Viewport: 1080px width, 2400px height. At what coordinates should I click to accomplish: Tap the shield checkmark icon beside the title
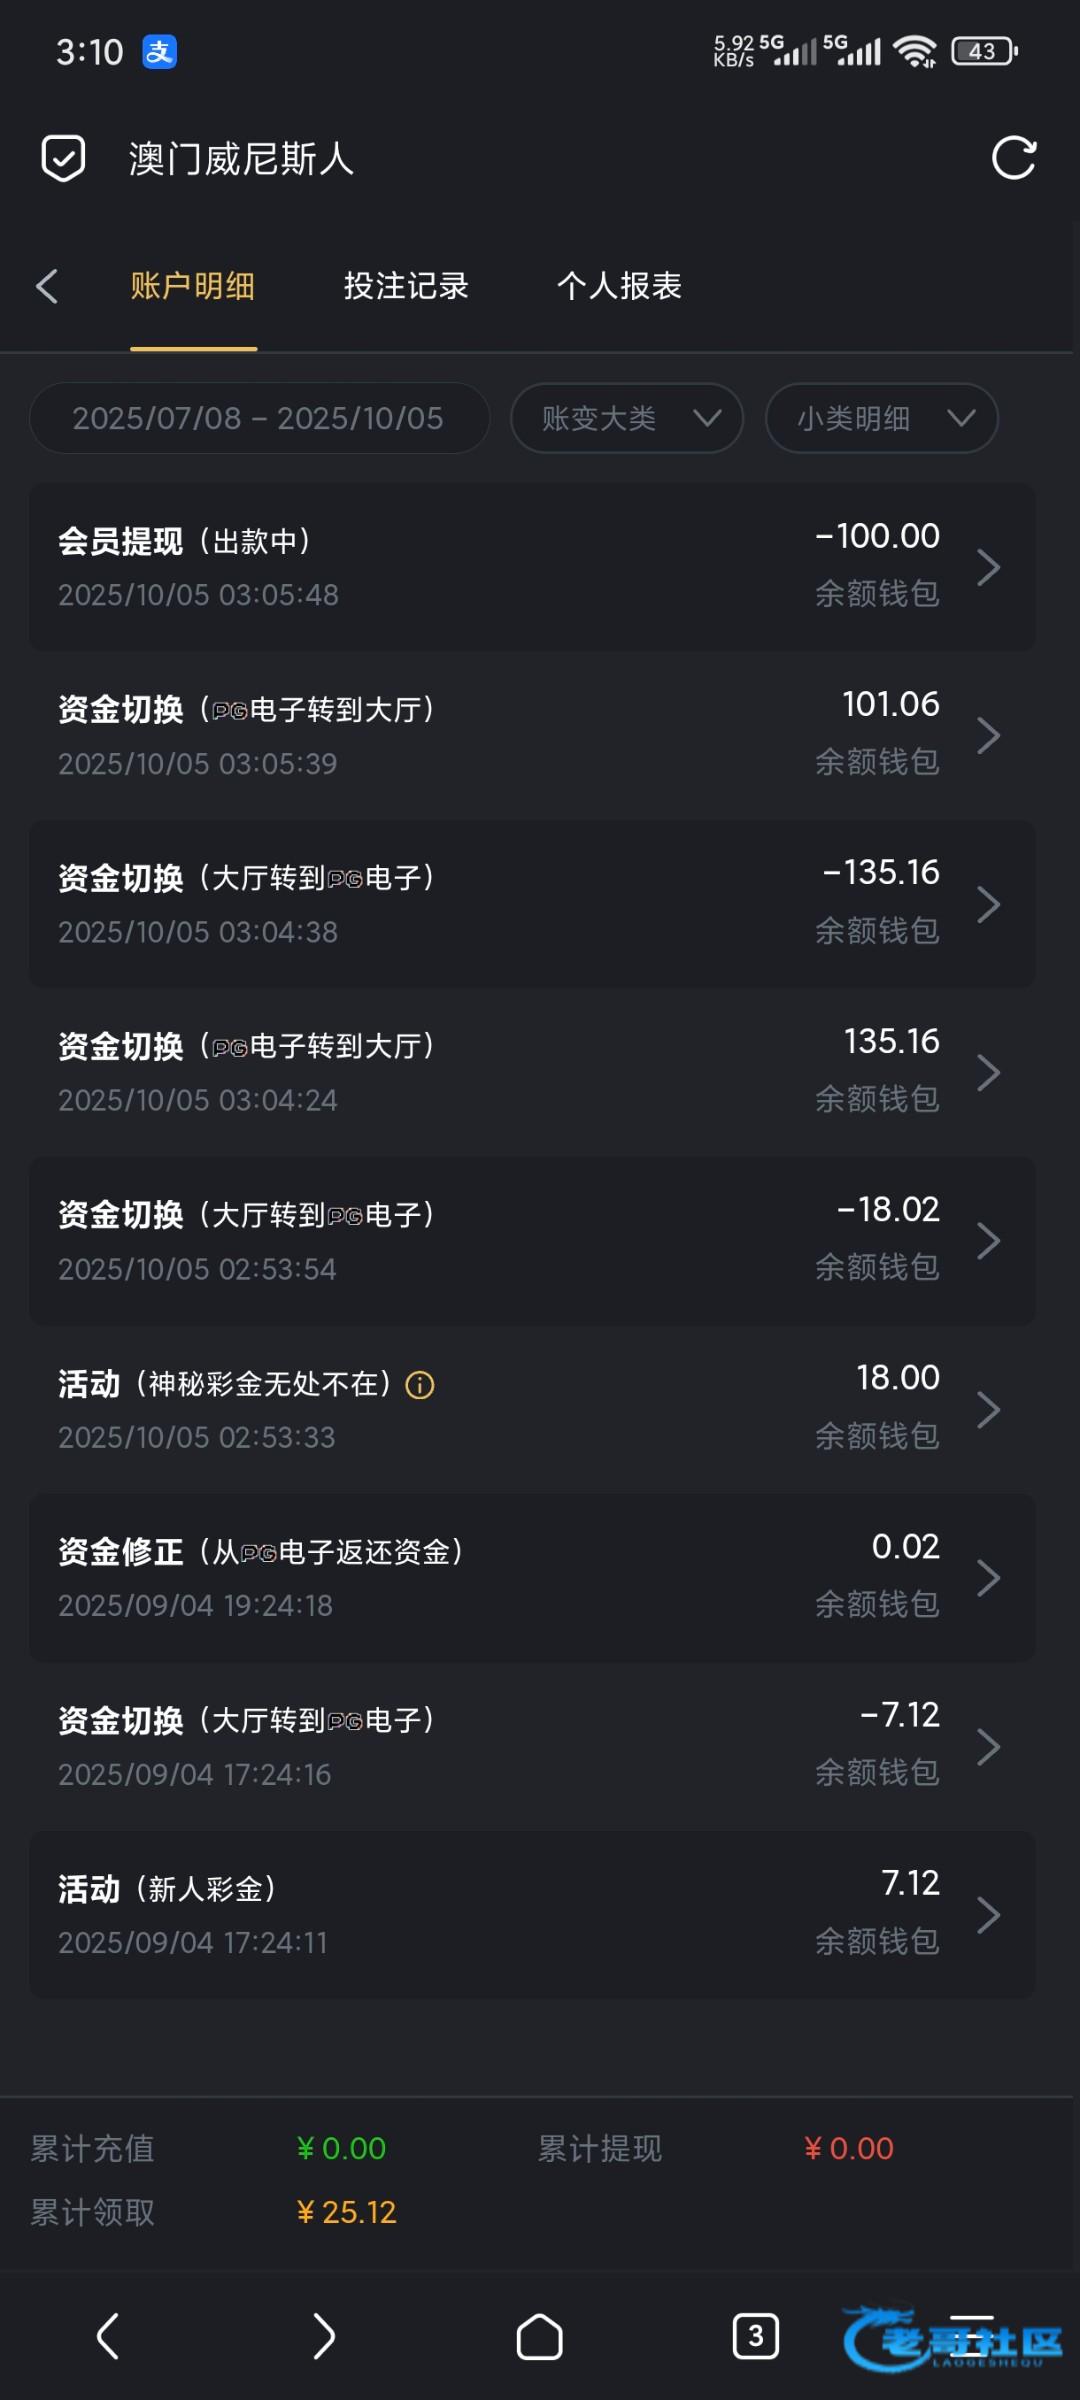pos(63,158)
